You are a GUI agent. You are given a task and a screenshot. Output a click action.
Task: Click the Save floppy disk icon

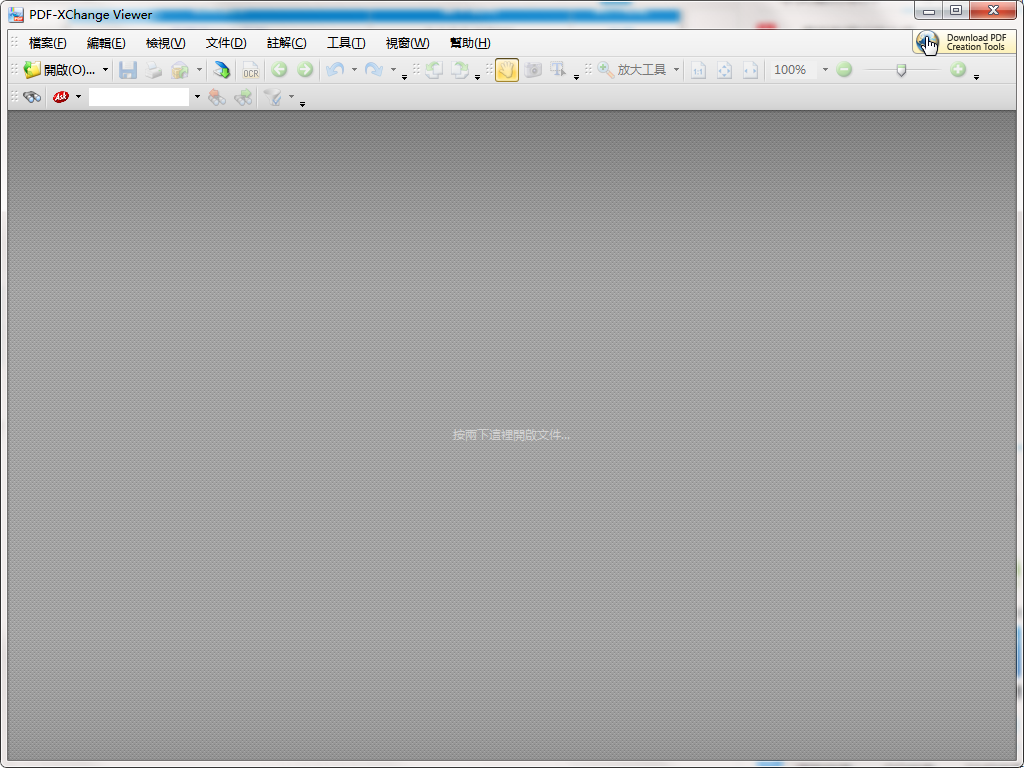coord(128,70)
